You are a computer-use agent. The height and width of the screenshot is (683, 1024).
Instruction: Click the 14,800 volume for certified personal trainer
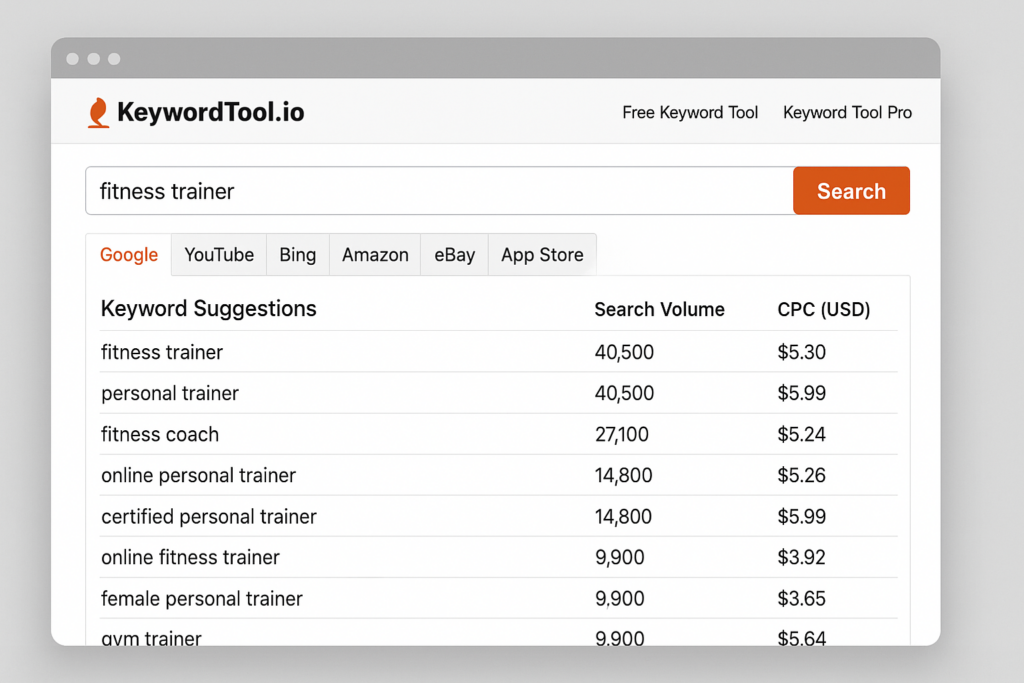624,516
